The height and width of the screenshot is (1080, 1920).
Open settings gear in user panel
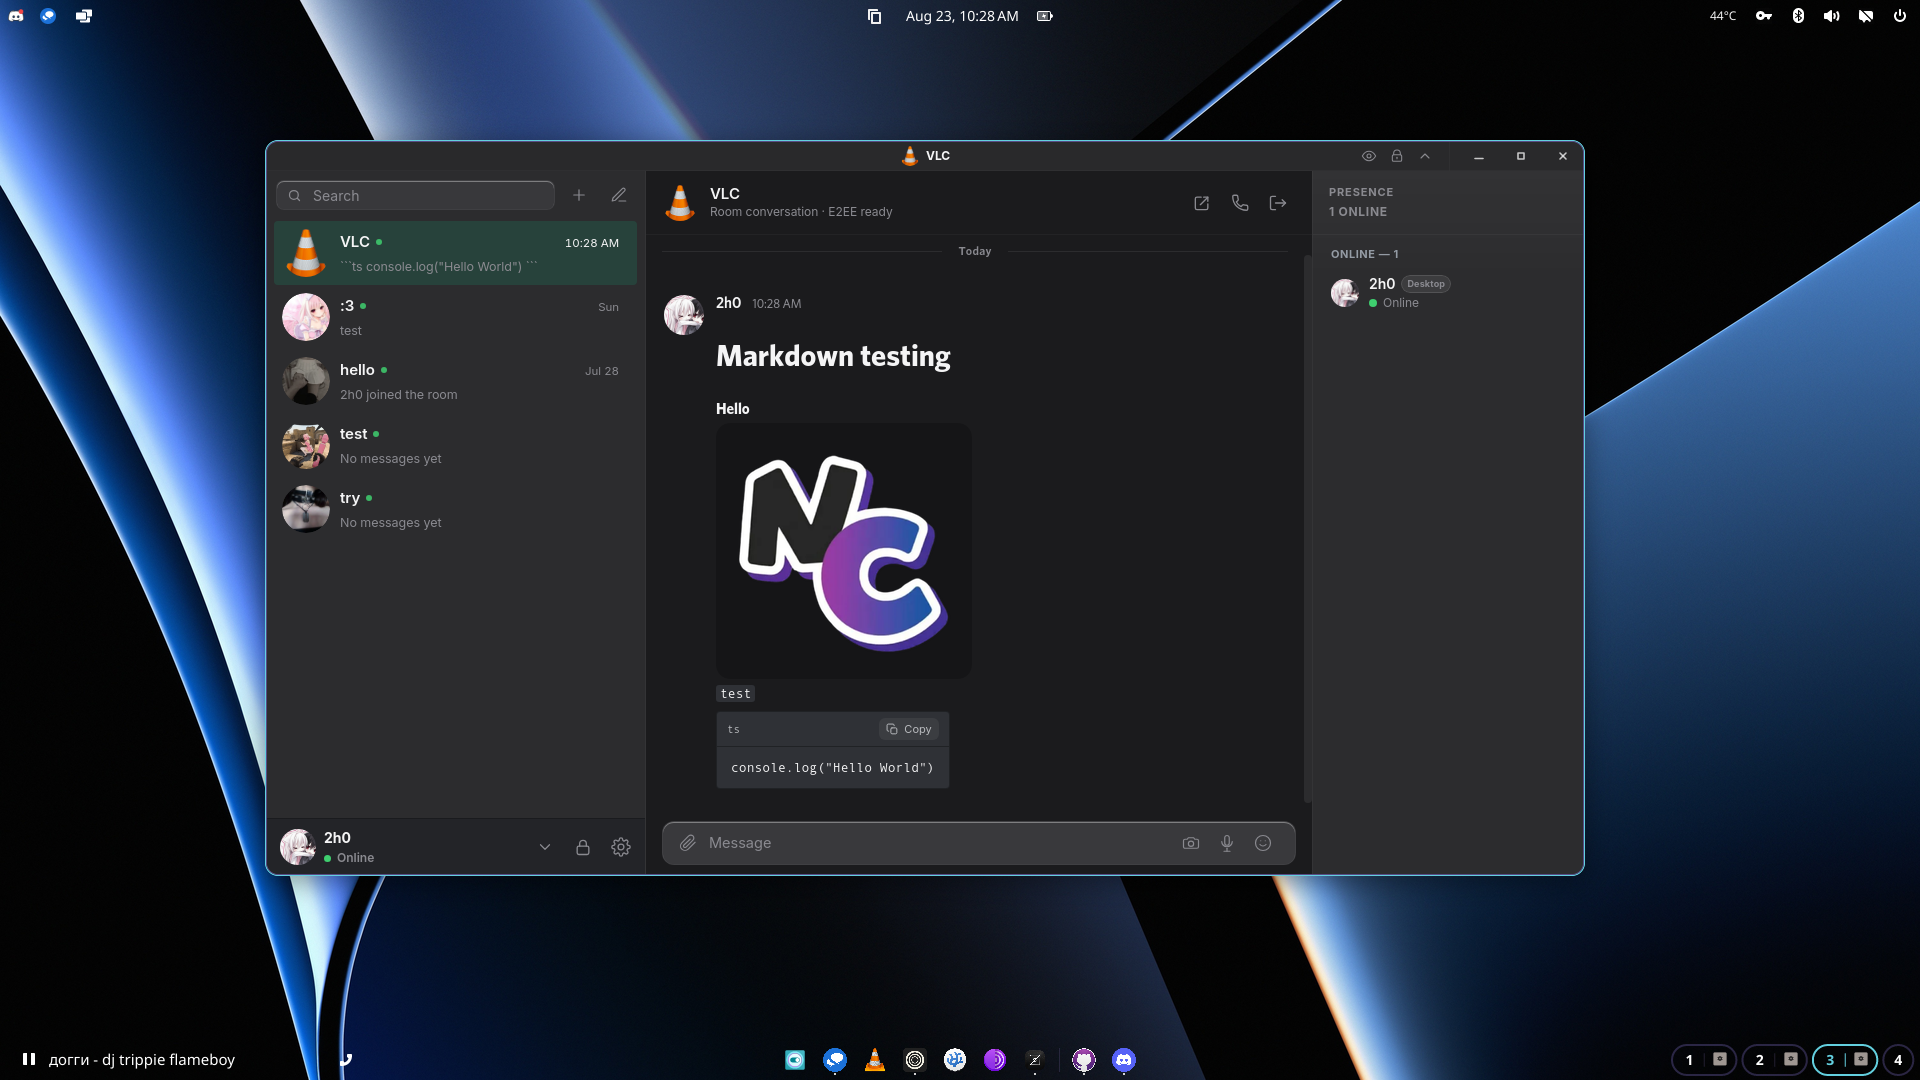(x=621, y=847)
